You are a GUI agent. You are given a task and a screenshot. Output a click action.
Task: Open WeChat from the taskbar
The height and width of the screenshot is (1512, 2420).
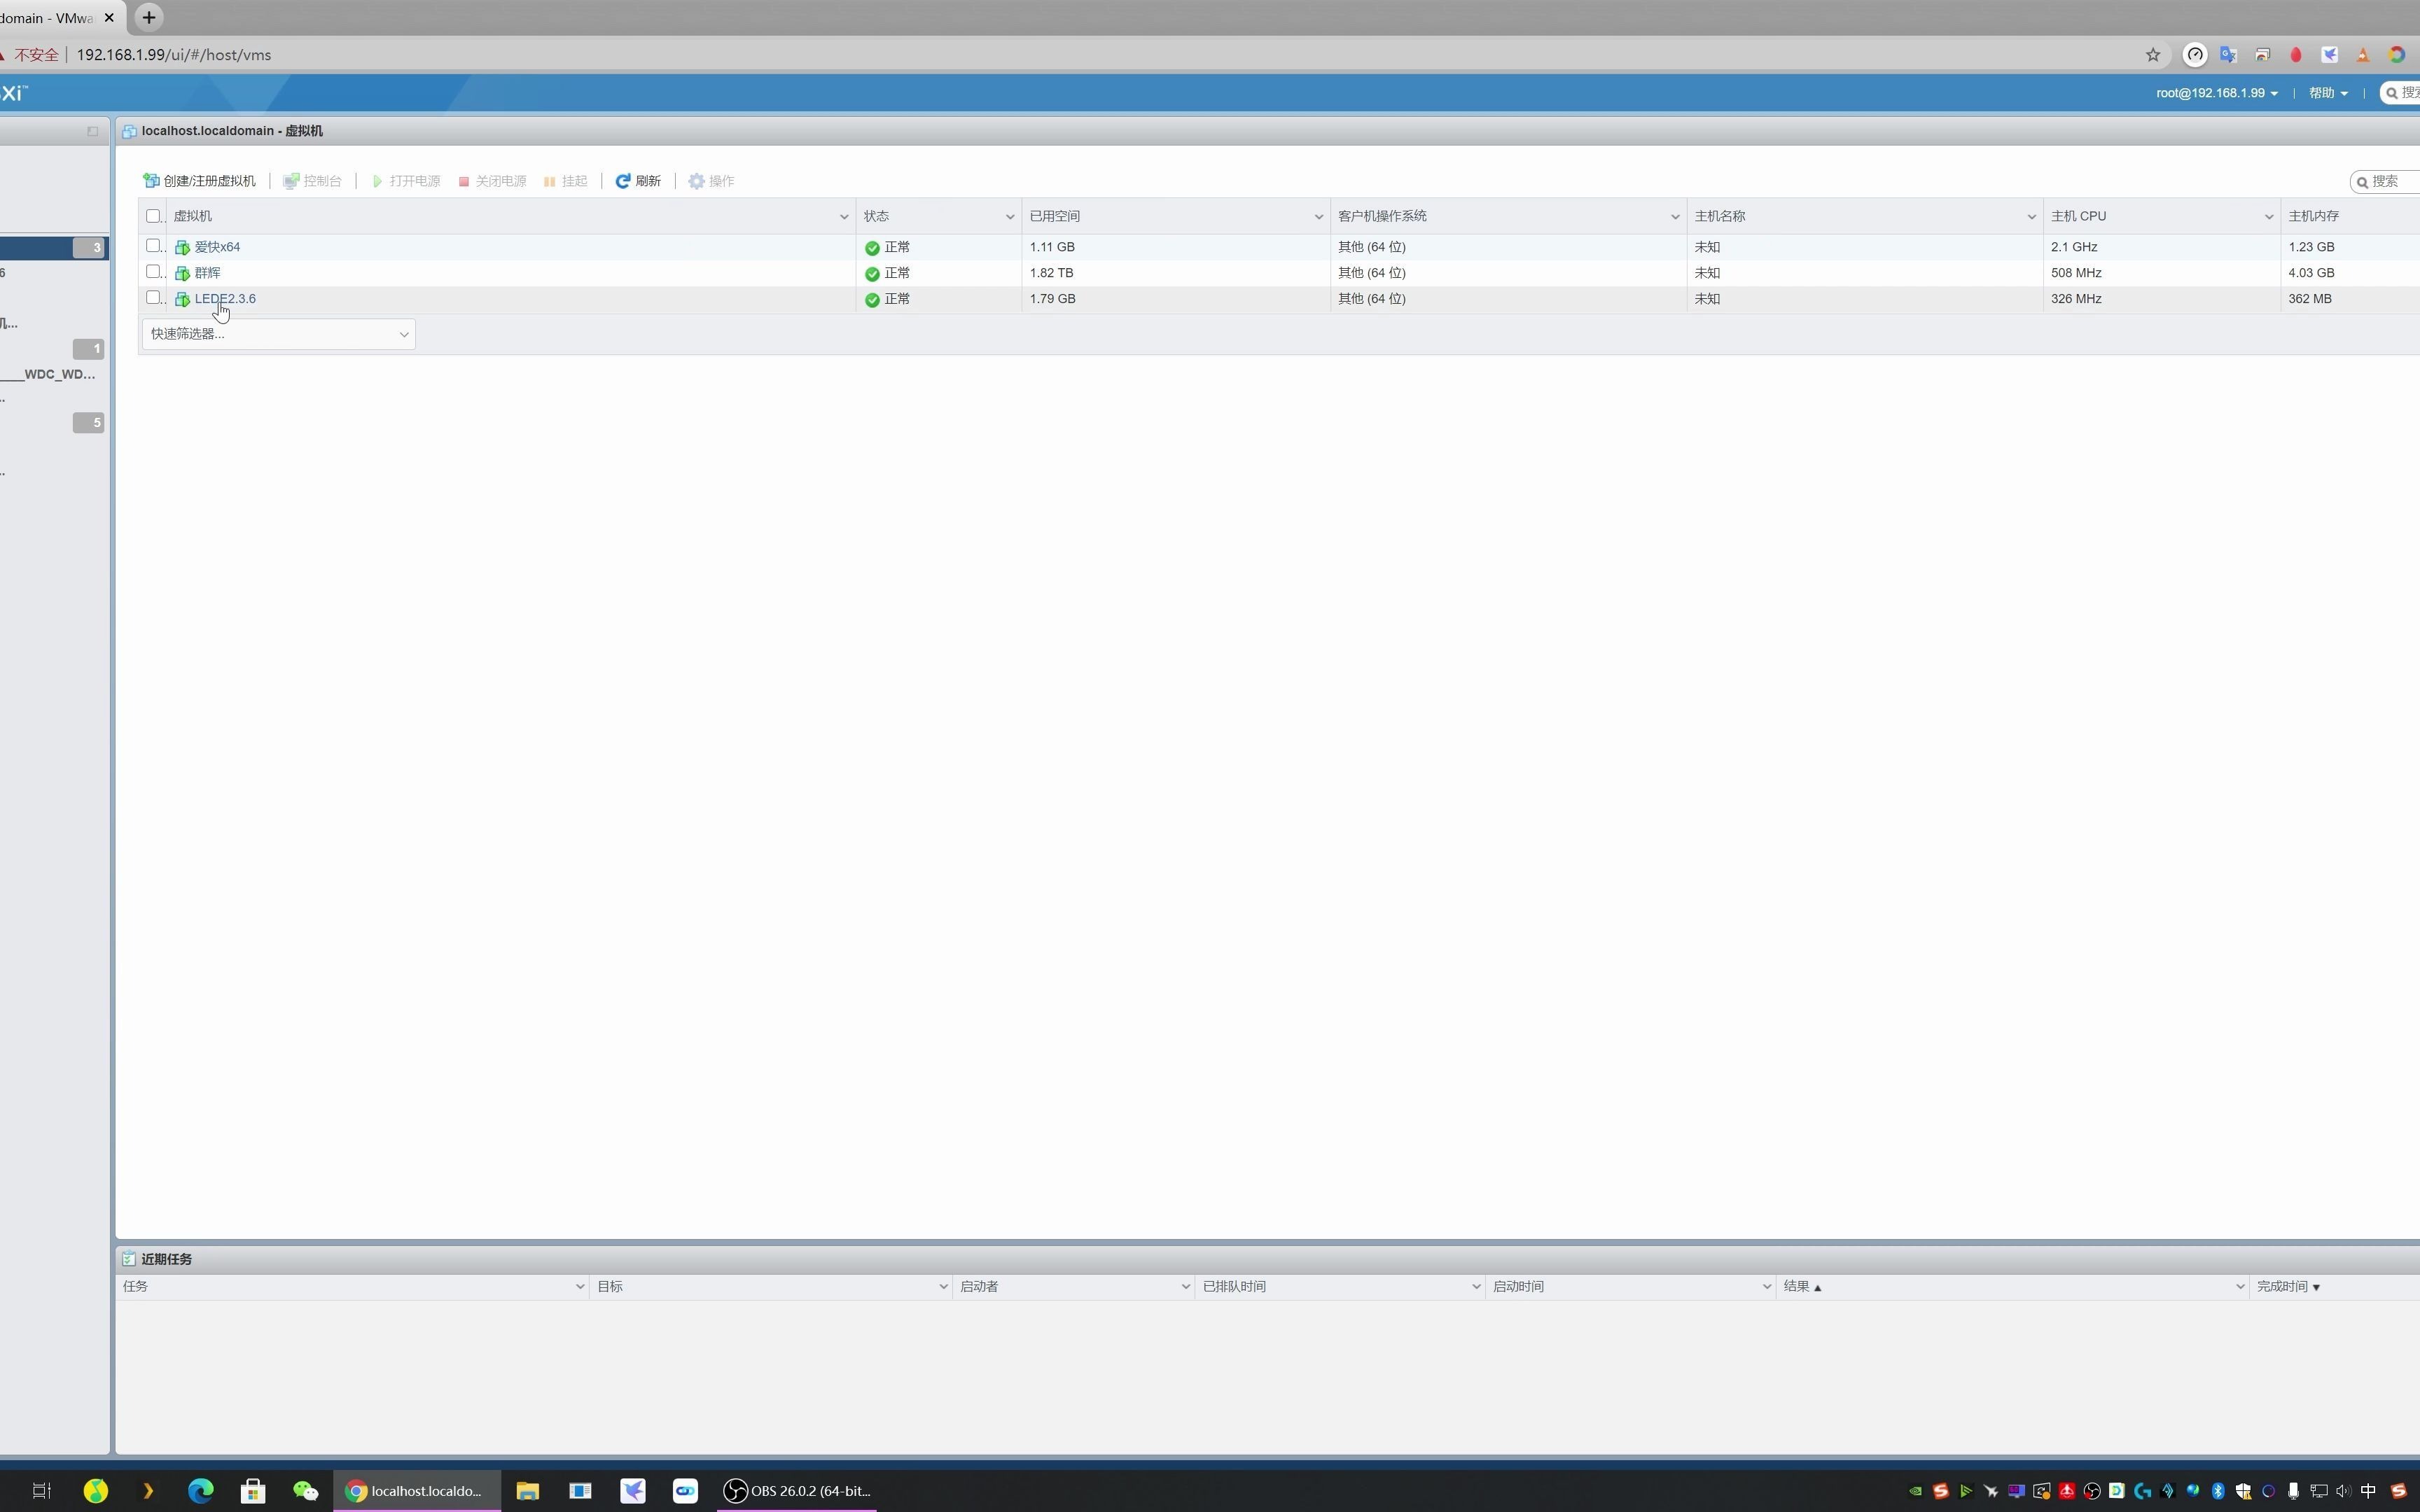tap(305, 1490)
